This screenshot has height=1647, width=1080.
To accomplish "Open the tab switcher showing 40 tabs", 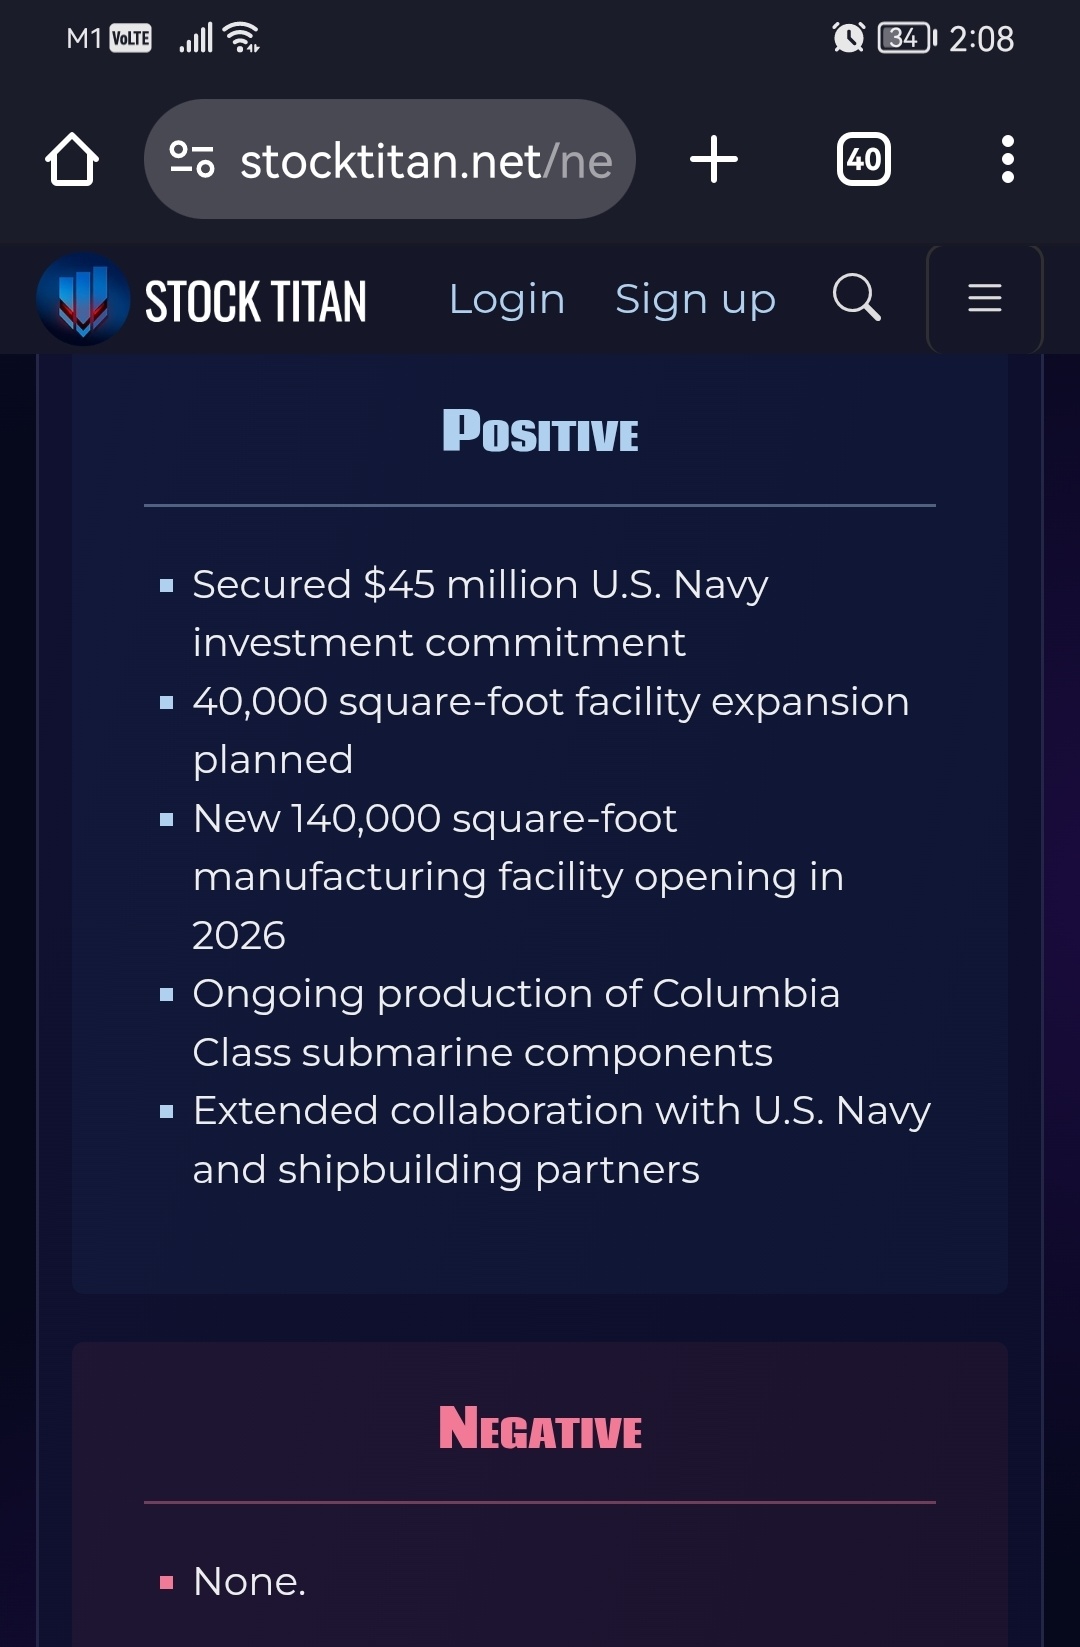I will coord(864,160).
